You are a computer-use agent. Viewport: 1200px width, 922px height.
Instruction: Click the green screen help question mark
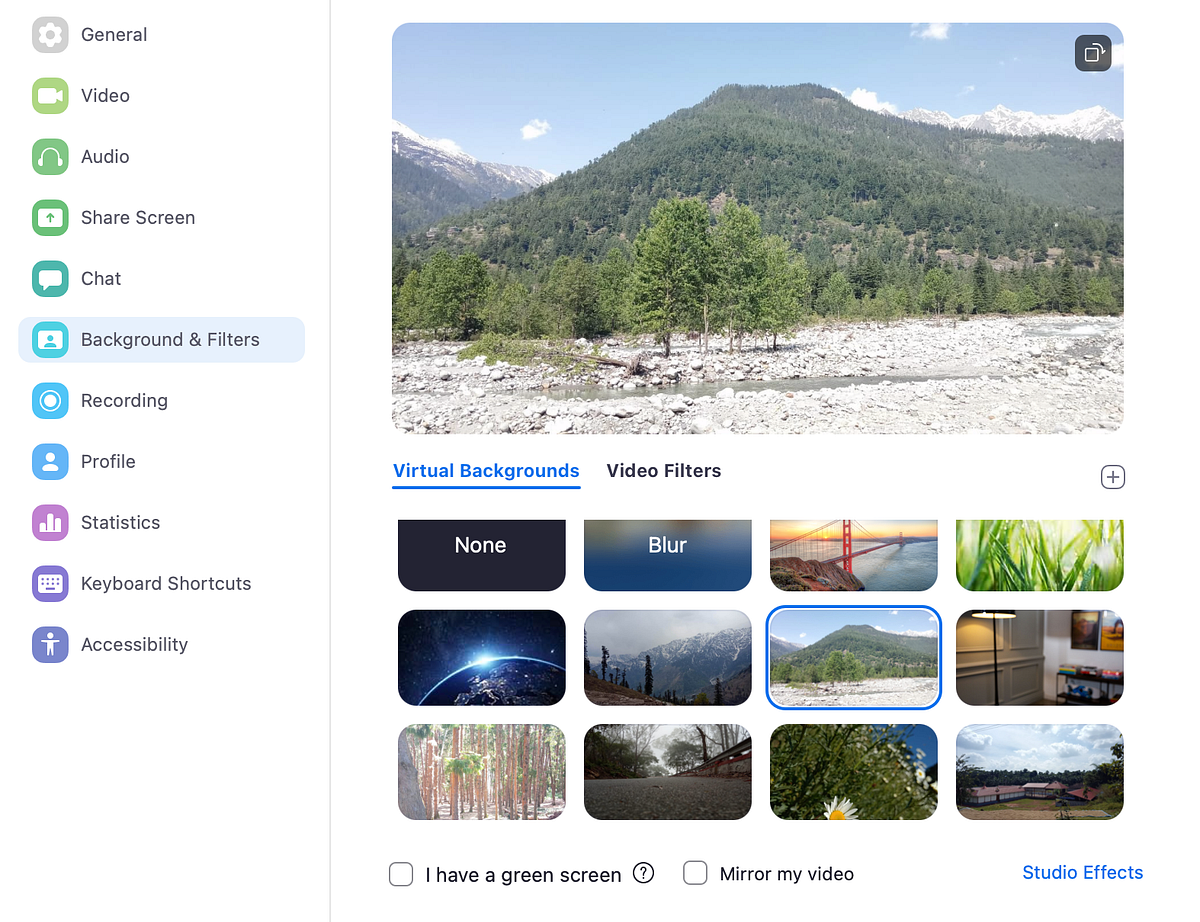coord(644,873)
